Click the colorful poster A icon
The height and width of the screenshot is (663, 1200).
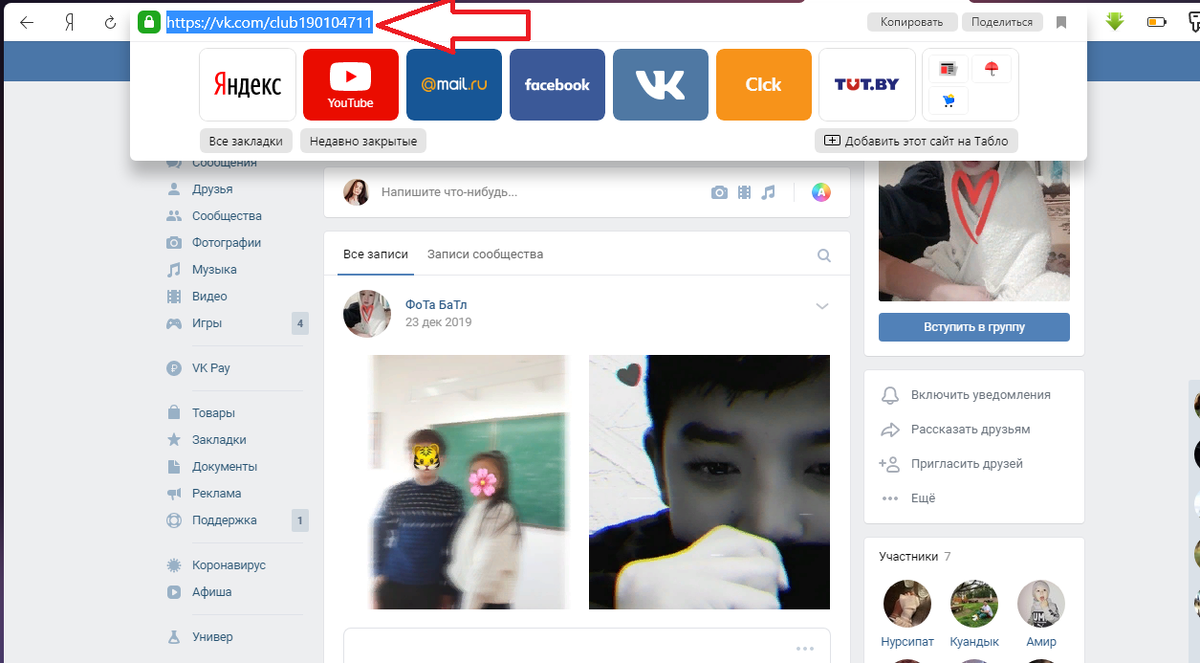point(821,192)
